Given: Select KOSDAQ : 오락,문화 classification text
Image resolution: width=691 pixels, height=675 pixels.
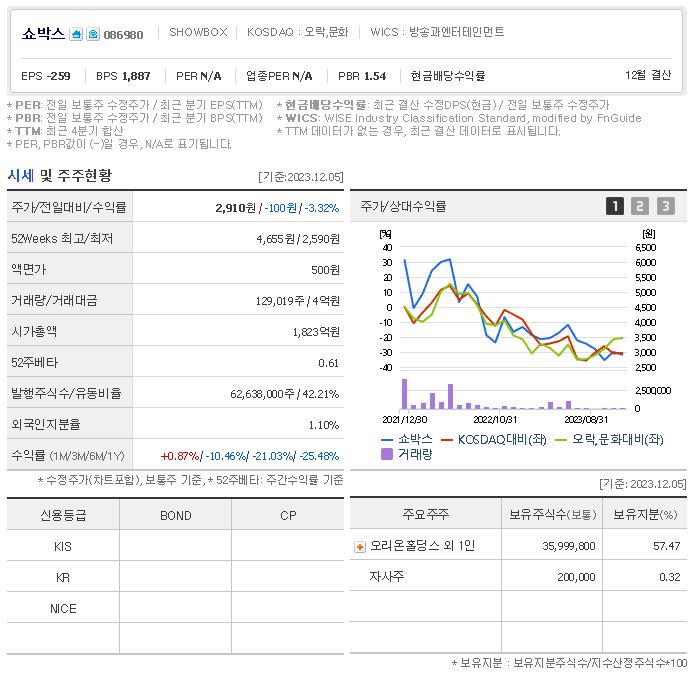Looking at the screenshot, I should point(297,32).
